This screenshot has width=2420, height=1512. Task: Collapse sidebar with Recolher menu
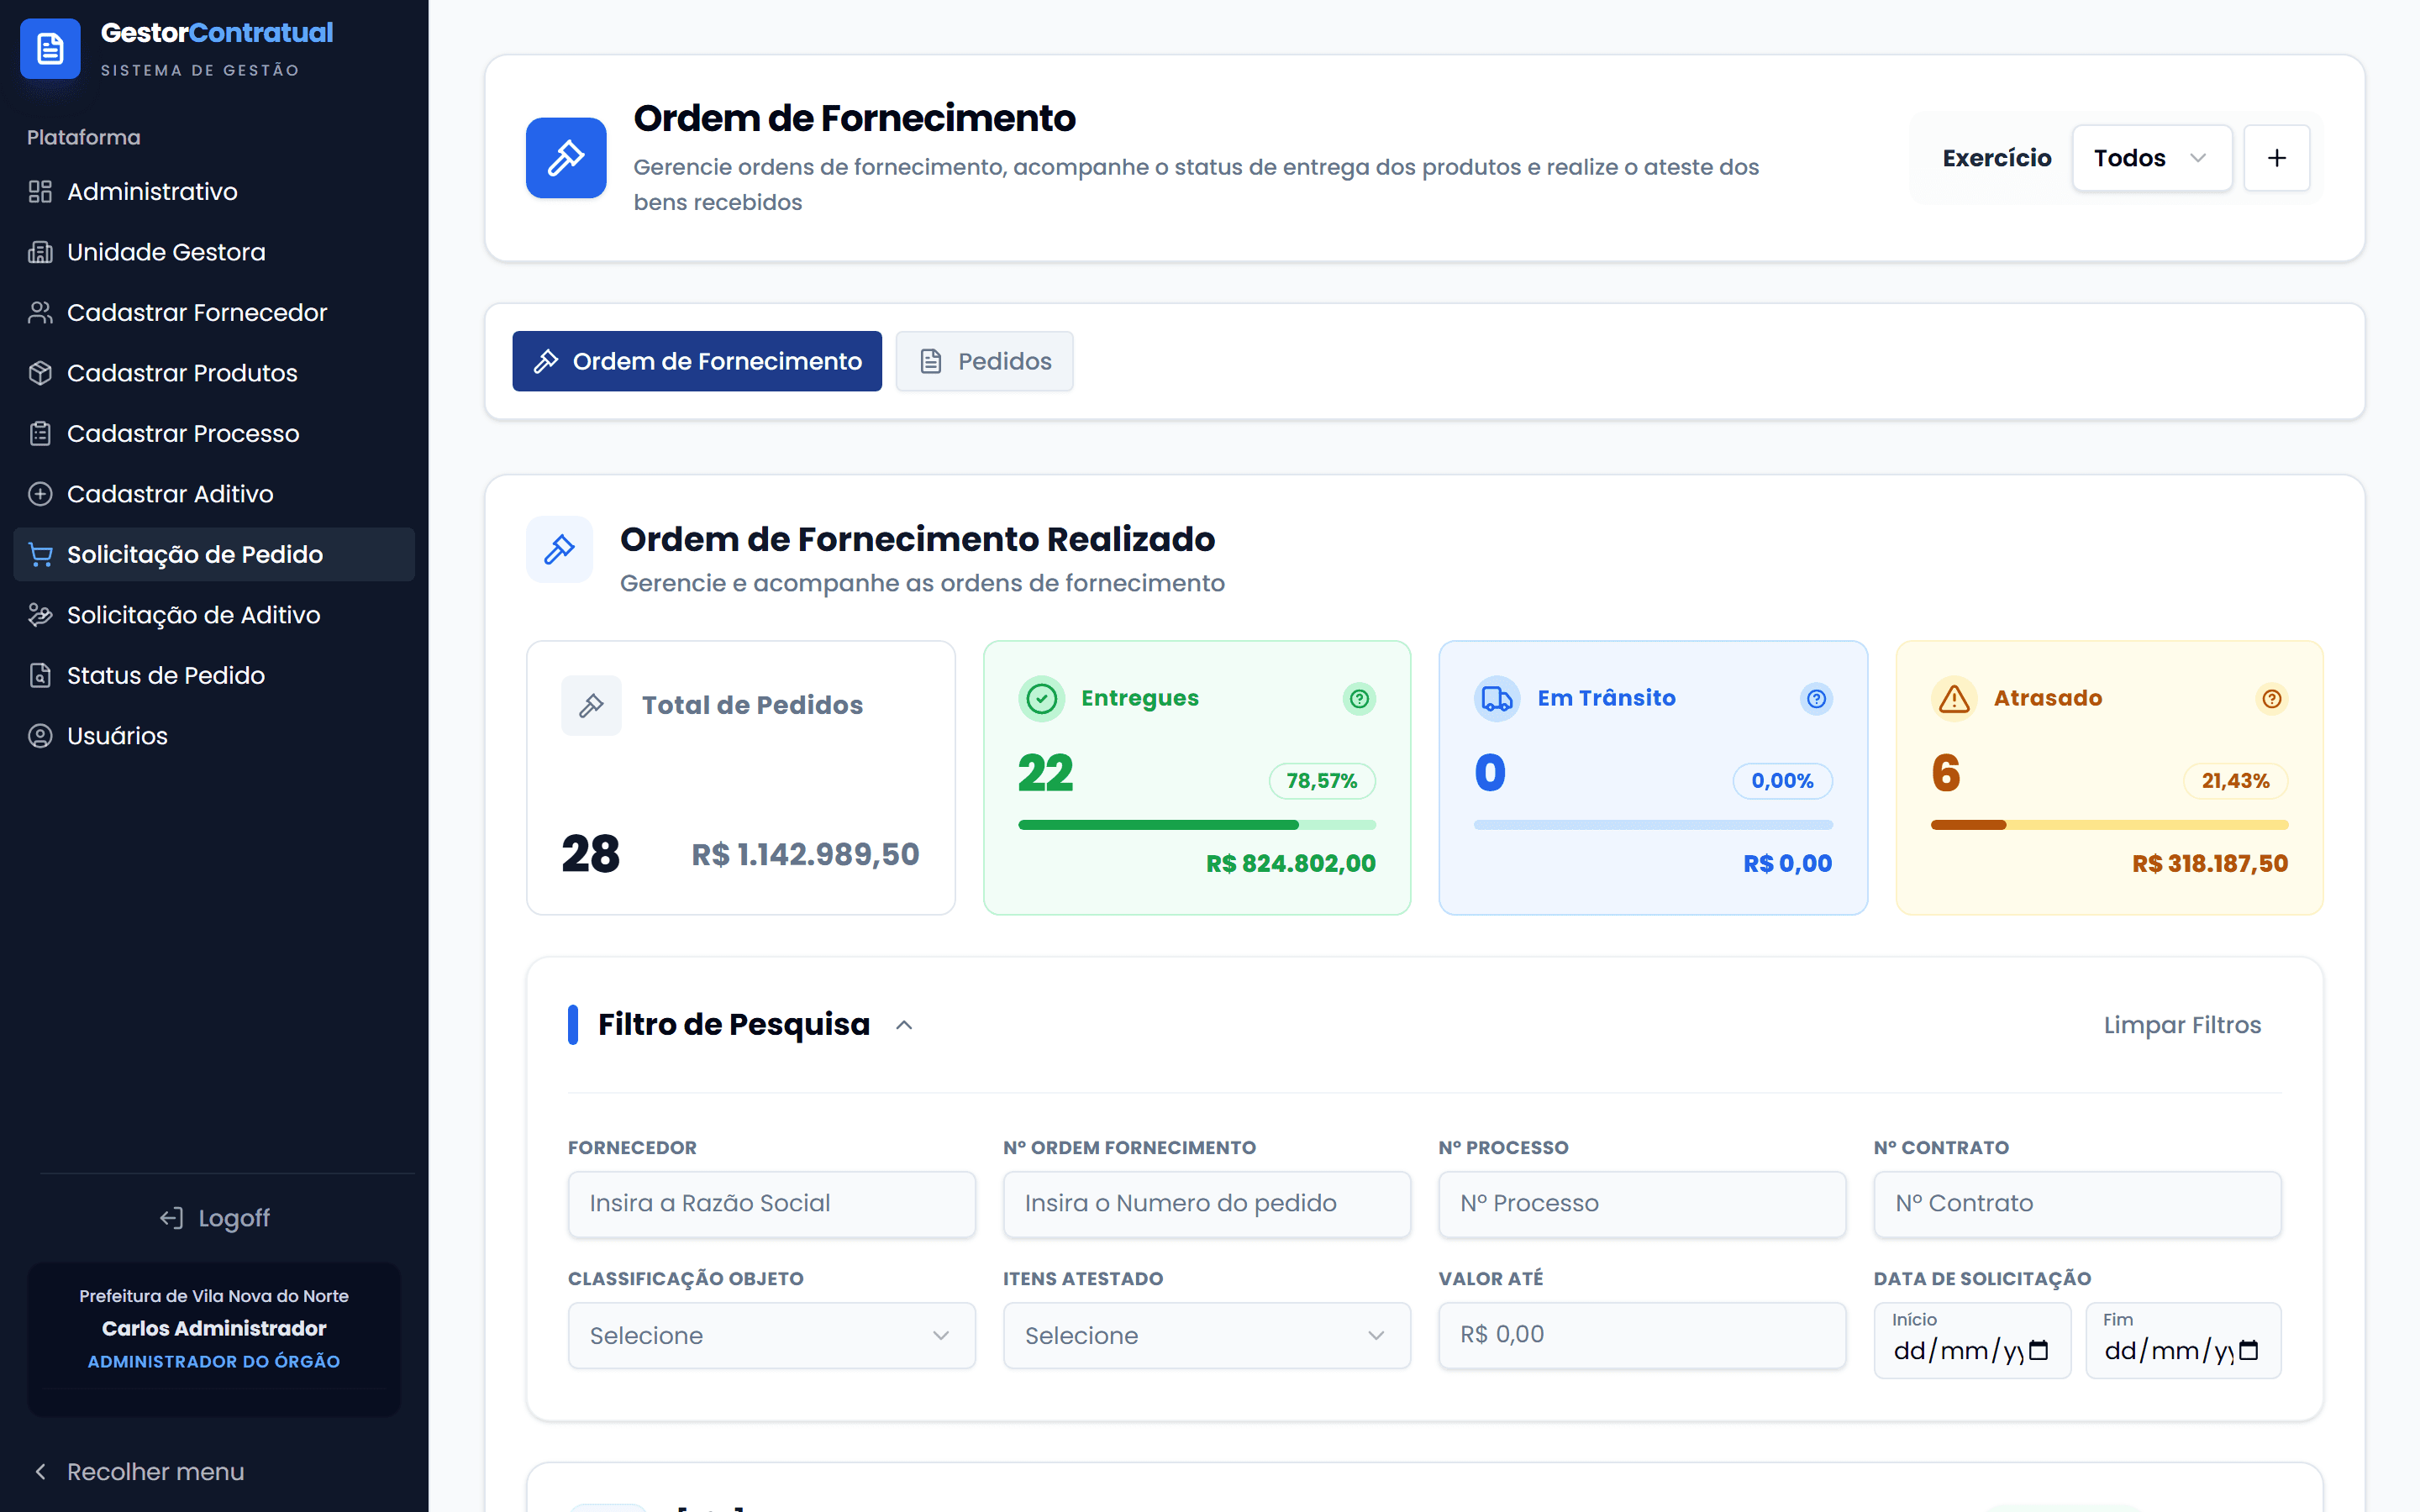(139, 1471)
